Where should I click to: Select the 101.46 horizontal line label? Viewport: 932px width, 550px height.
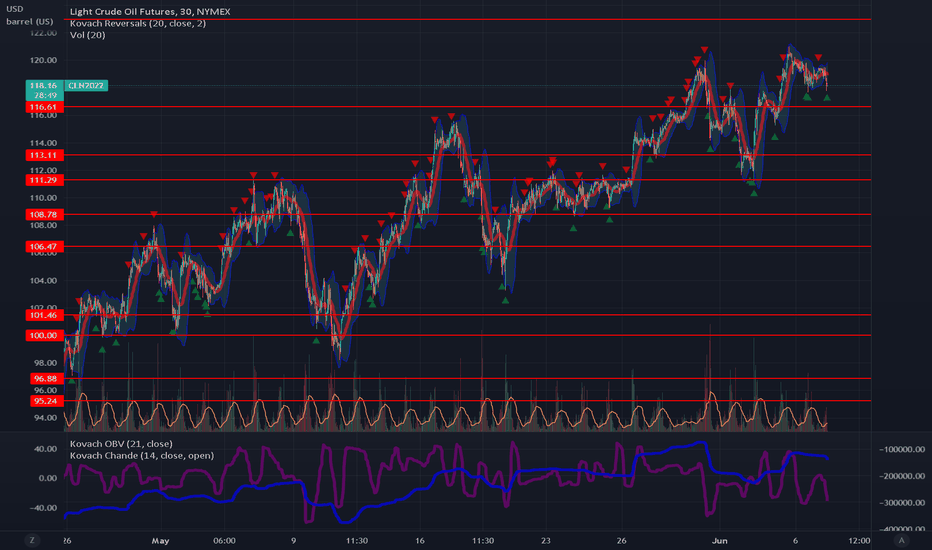pos(45,315)
